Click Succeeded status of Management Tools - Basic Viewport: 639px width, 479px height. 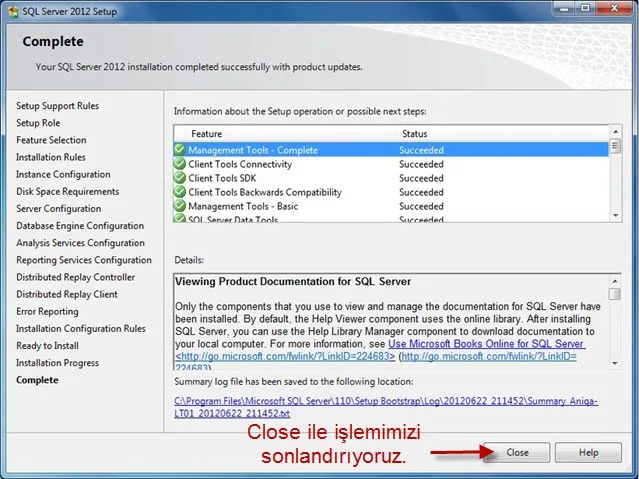tap(421, 206)
